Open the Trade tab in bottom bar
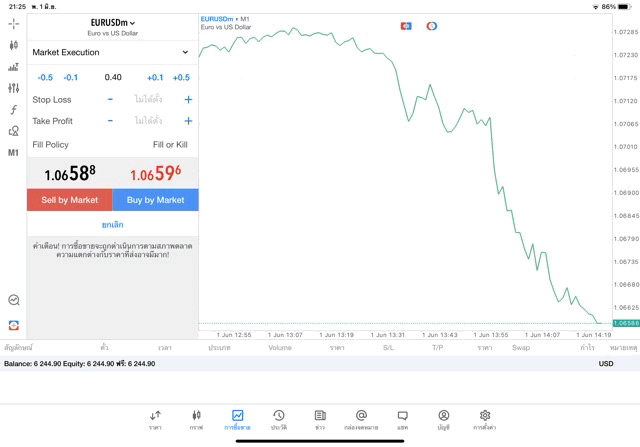This screenshot has width=640, height=447. (x=238, y=420)
